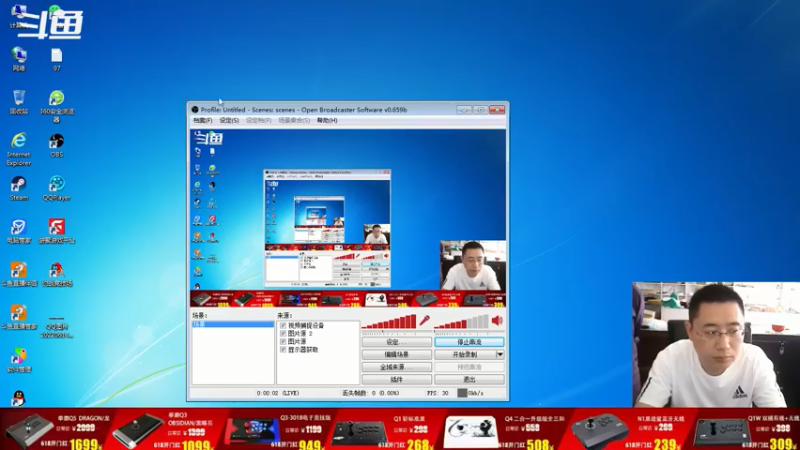
Task: Click the OBS live preview area
Action: [x=348, y=218]
